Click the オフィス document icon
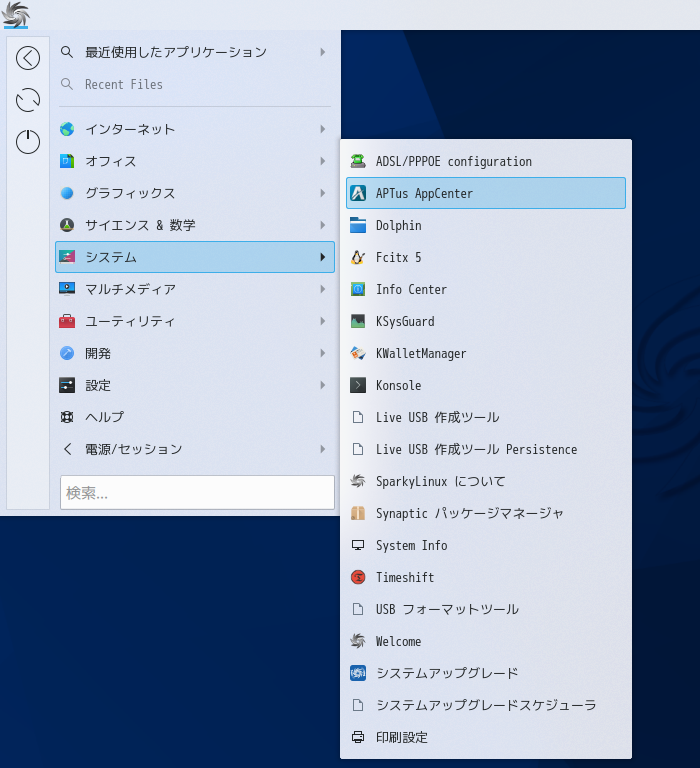Image resolution: width=700 pixels, height=768 pixels. pos(67,161)
